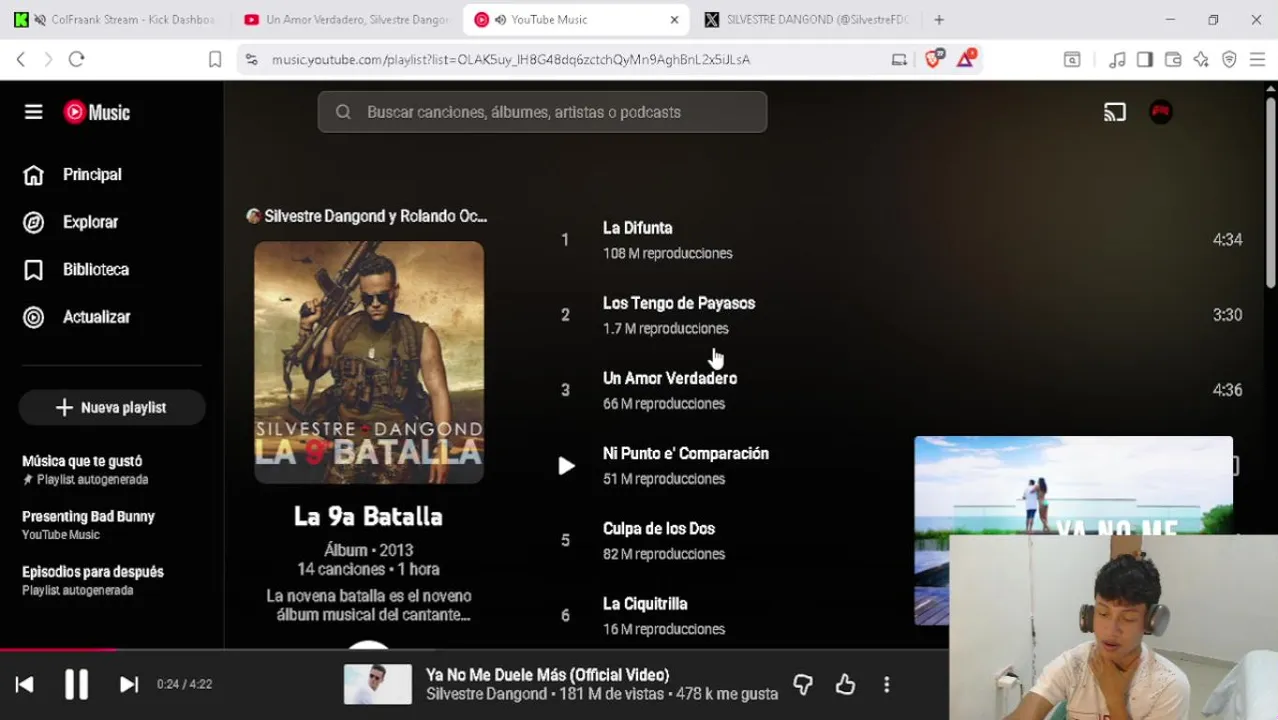Expand the album description text
1278x720 pixels.
(369, 605)
